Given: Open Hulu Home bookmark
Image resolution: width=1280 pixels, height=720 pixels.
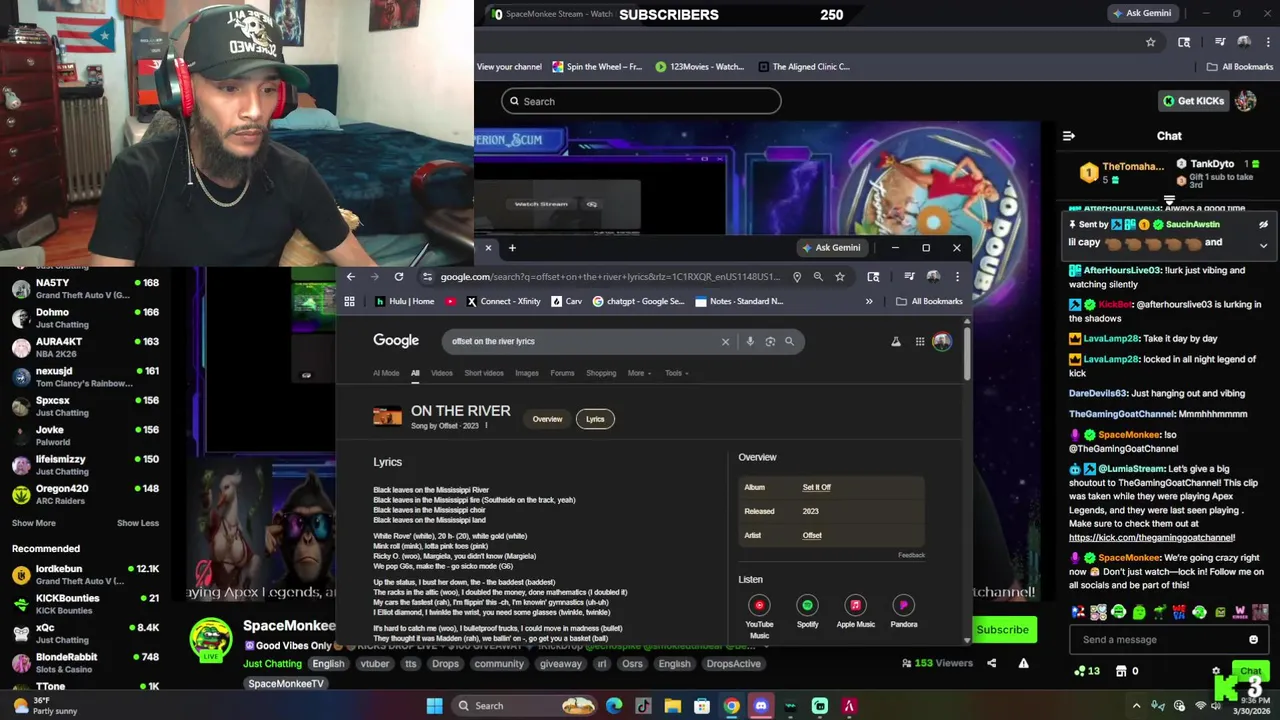Looking at the screenshot, I should click(404, 301).
